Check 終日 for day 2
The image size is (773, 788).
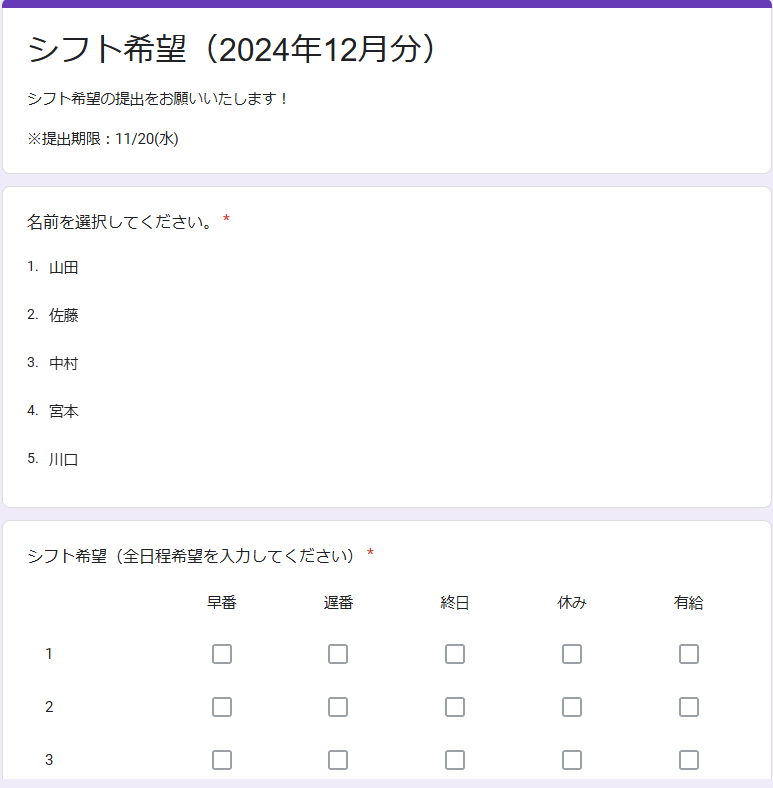(455, 707)
